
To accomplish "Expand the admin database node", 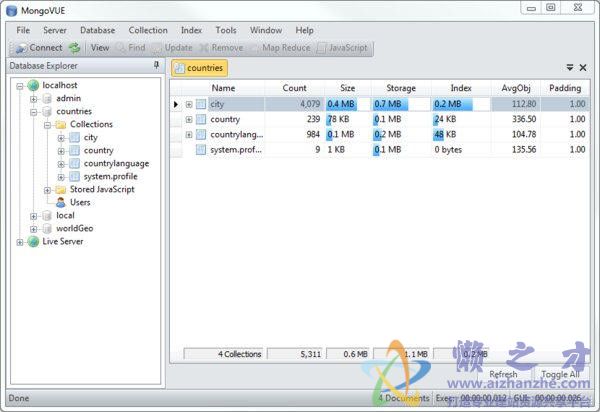I will [34, 99].
